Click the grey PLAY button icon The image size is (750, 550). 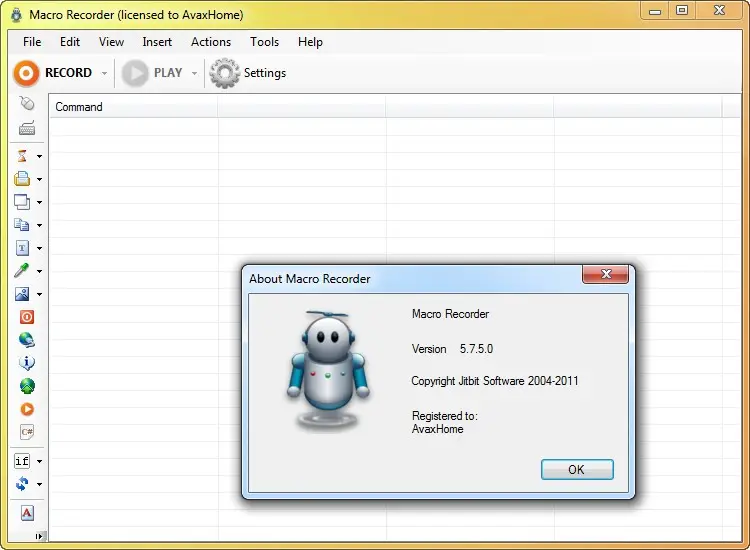pyautogui.click(x=135, y=73)
